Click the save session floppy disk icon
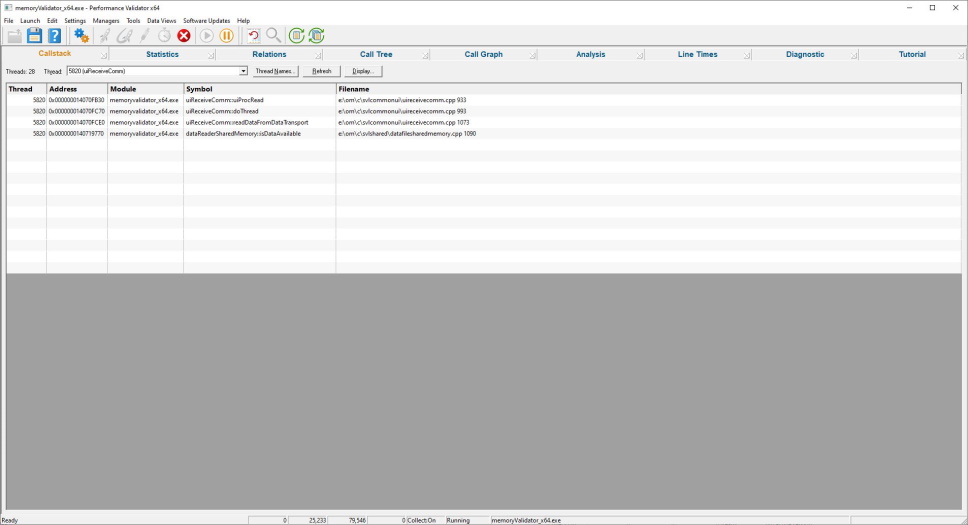The width and height of the screenshot is (968, 525). [x=35, y=36]
